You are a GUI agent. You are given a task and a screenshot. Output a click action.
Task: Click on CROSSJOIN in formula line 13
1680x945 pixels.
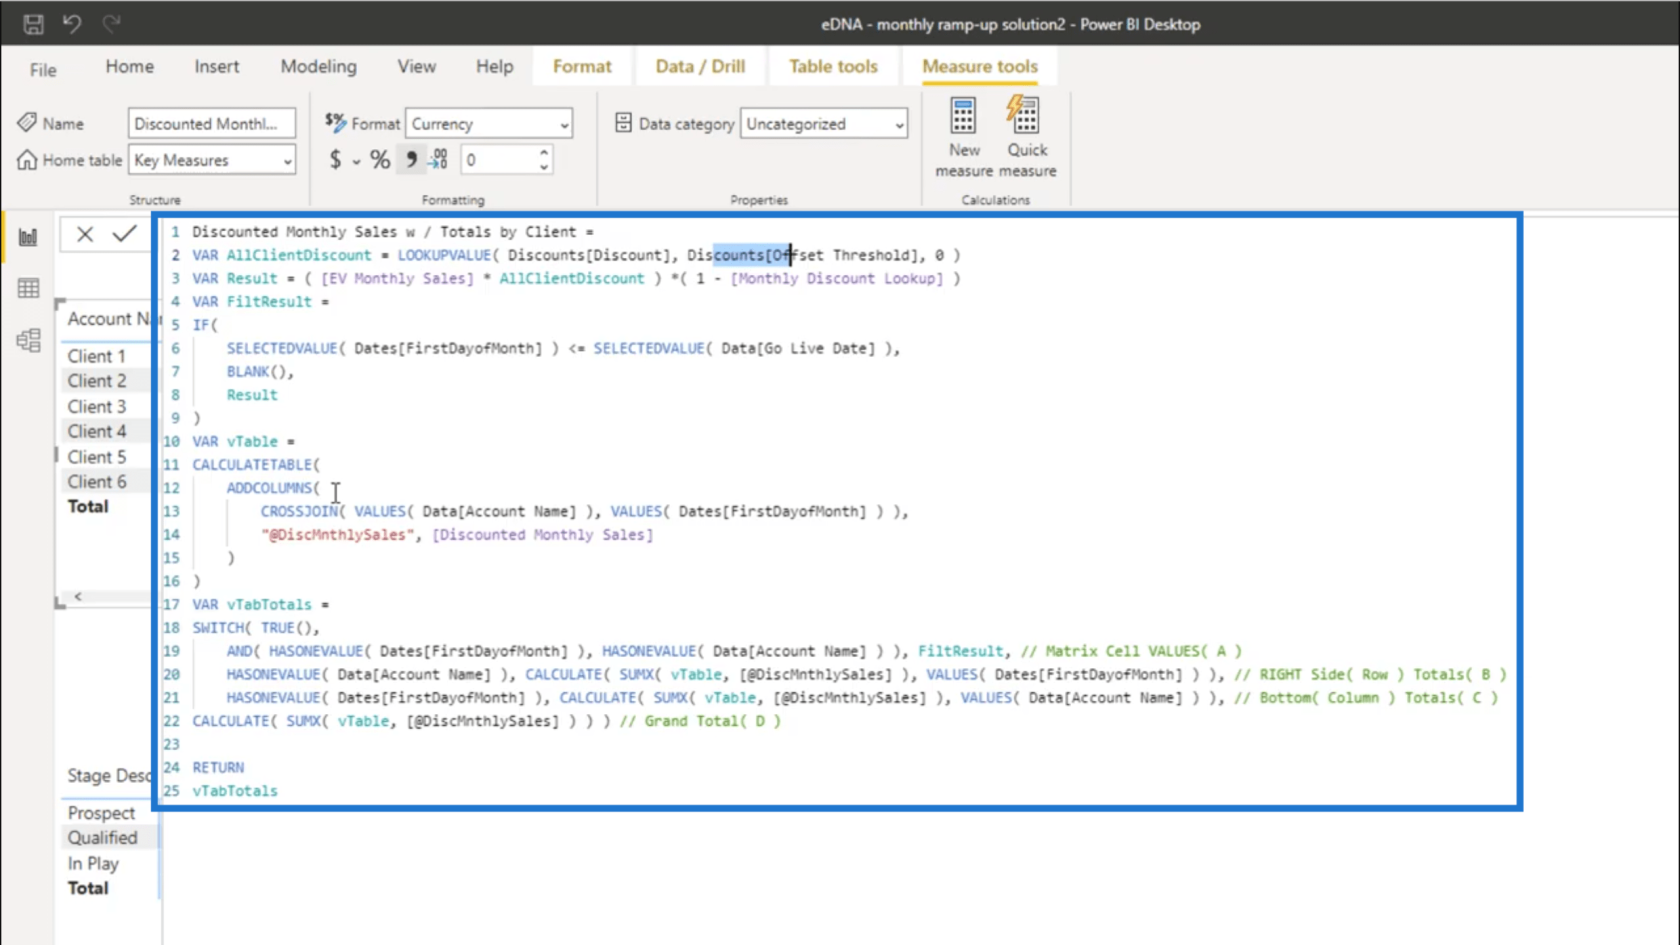click(299, 511)
